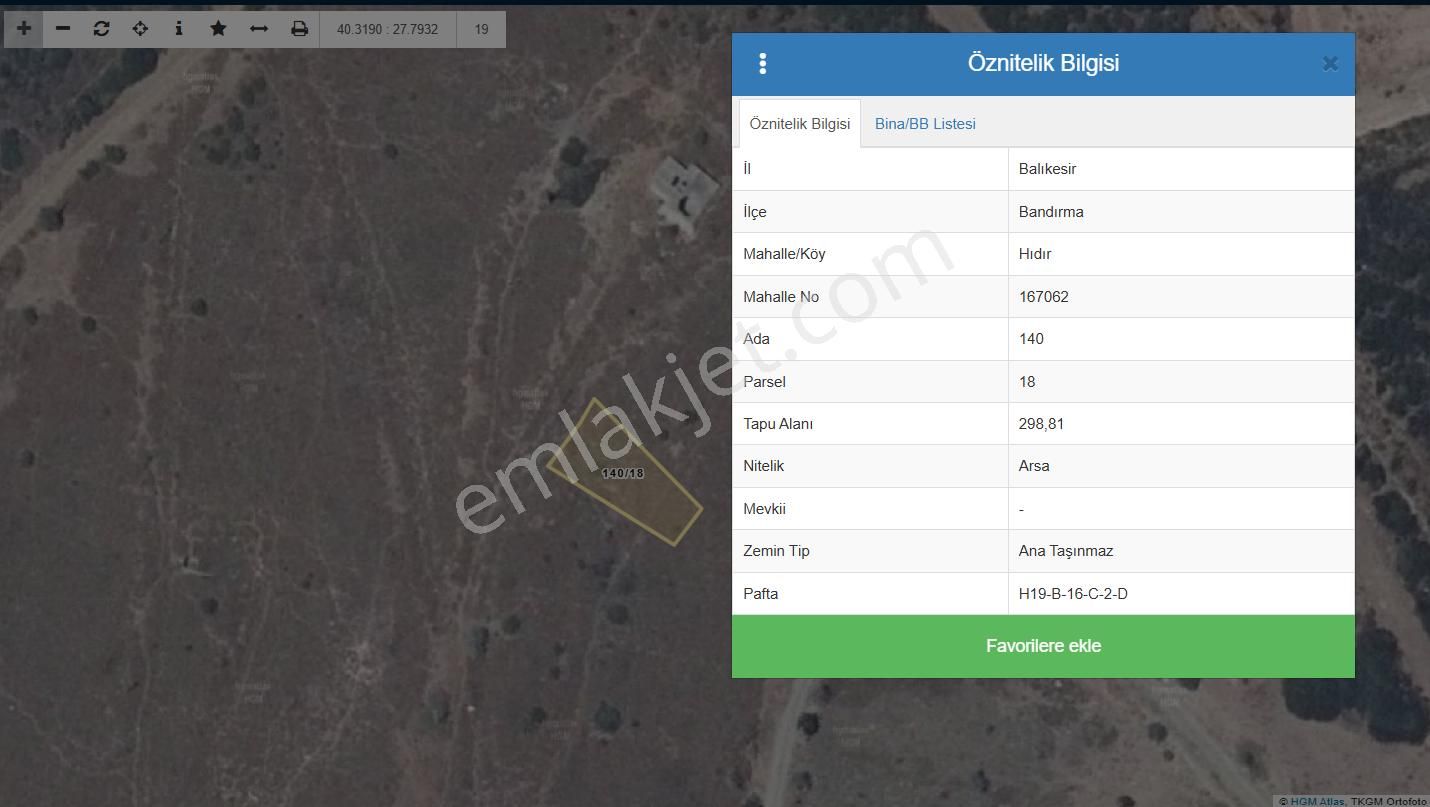Click the Pafta label
This screenshot has height=807, width=1430.
coord(760,594)
